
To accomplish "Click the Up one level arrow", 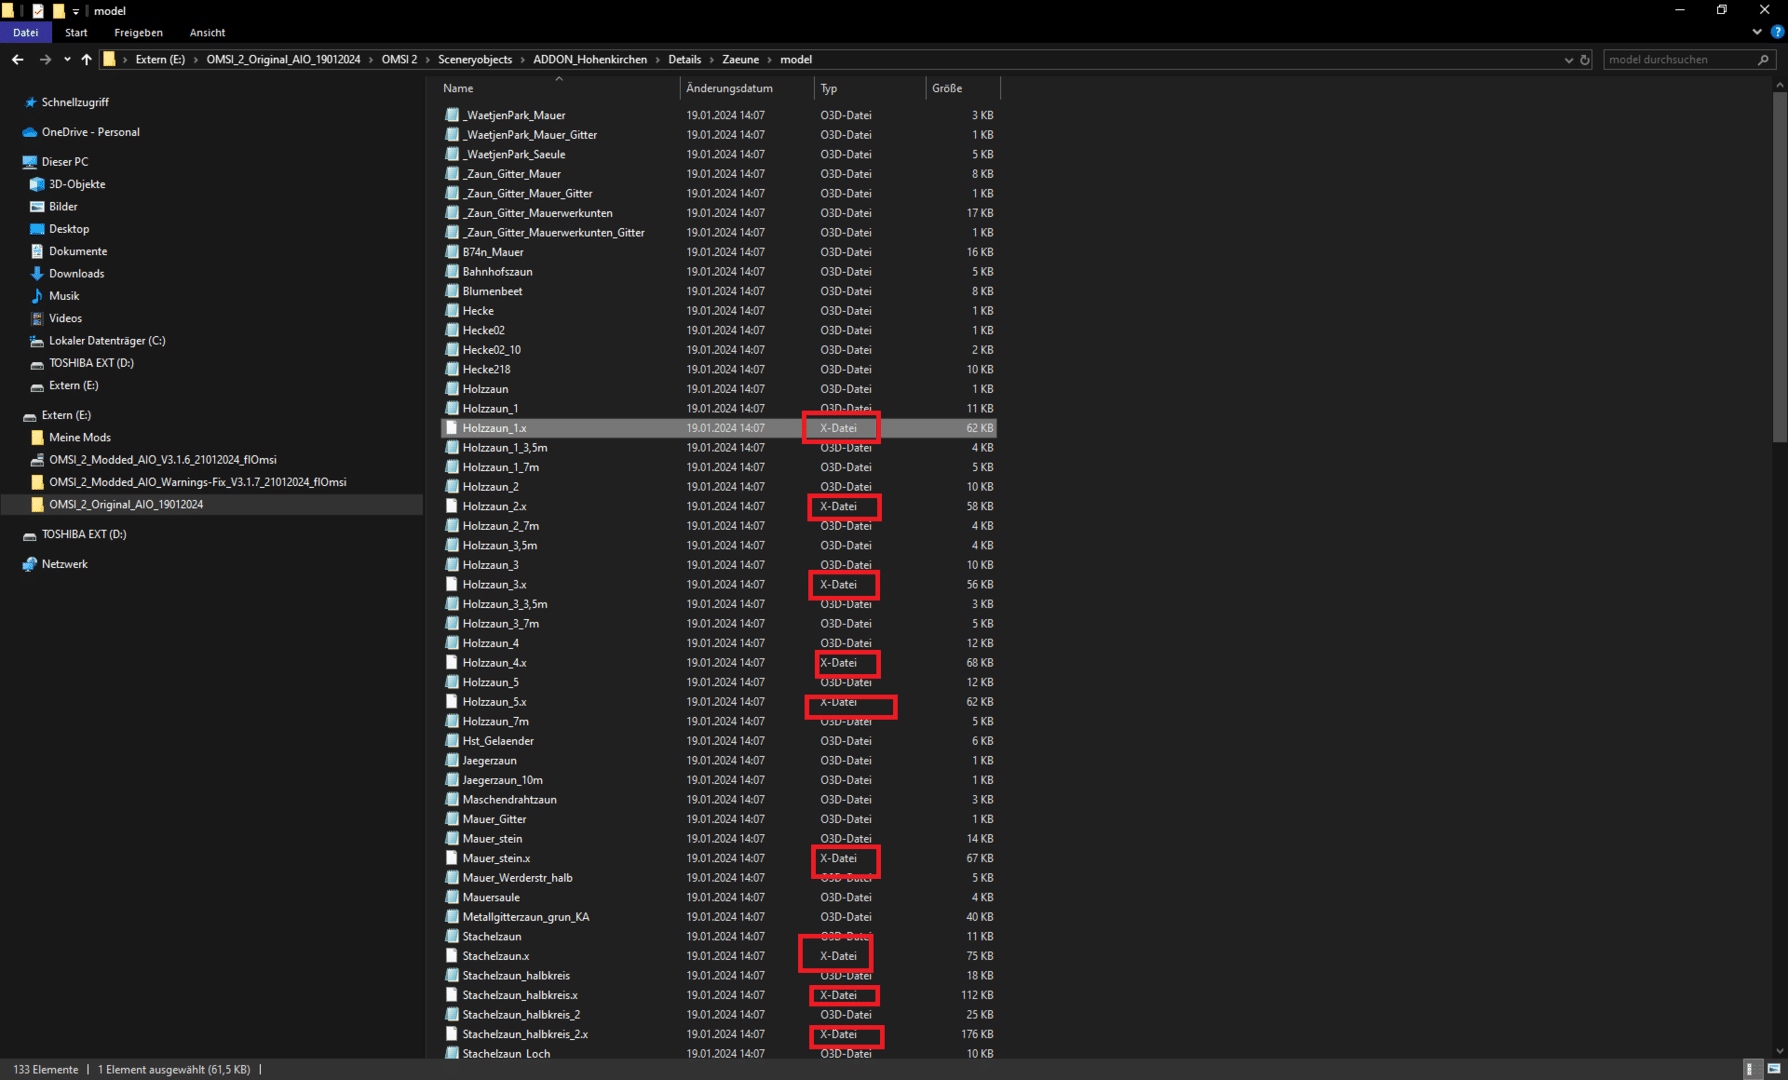I will 87,60.
